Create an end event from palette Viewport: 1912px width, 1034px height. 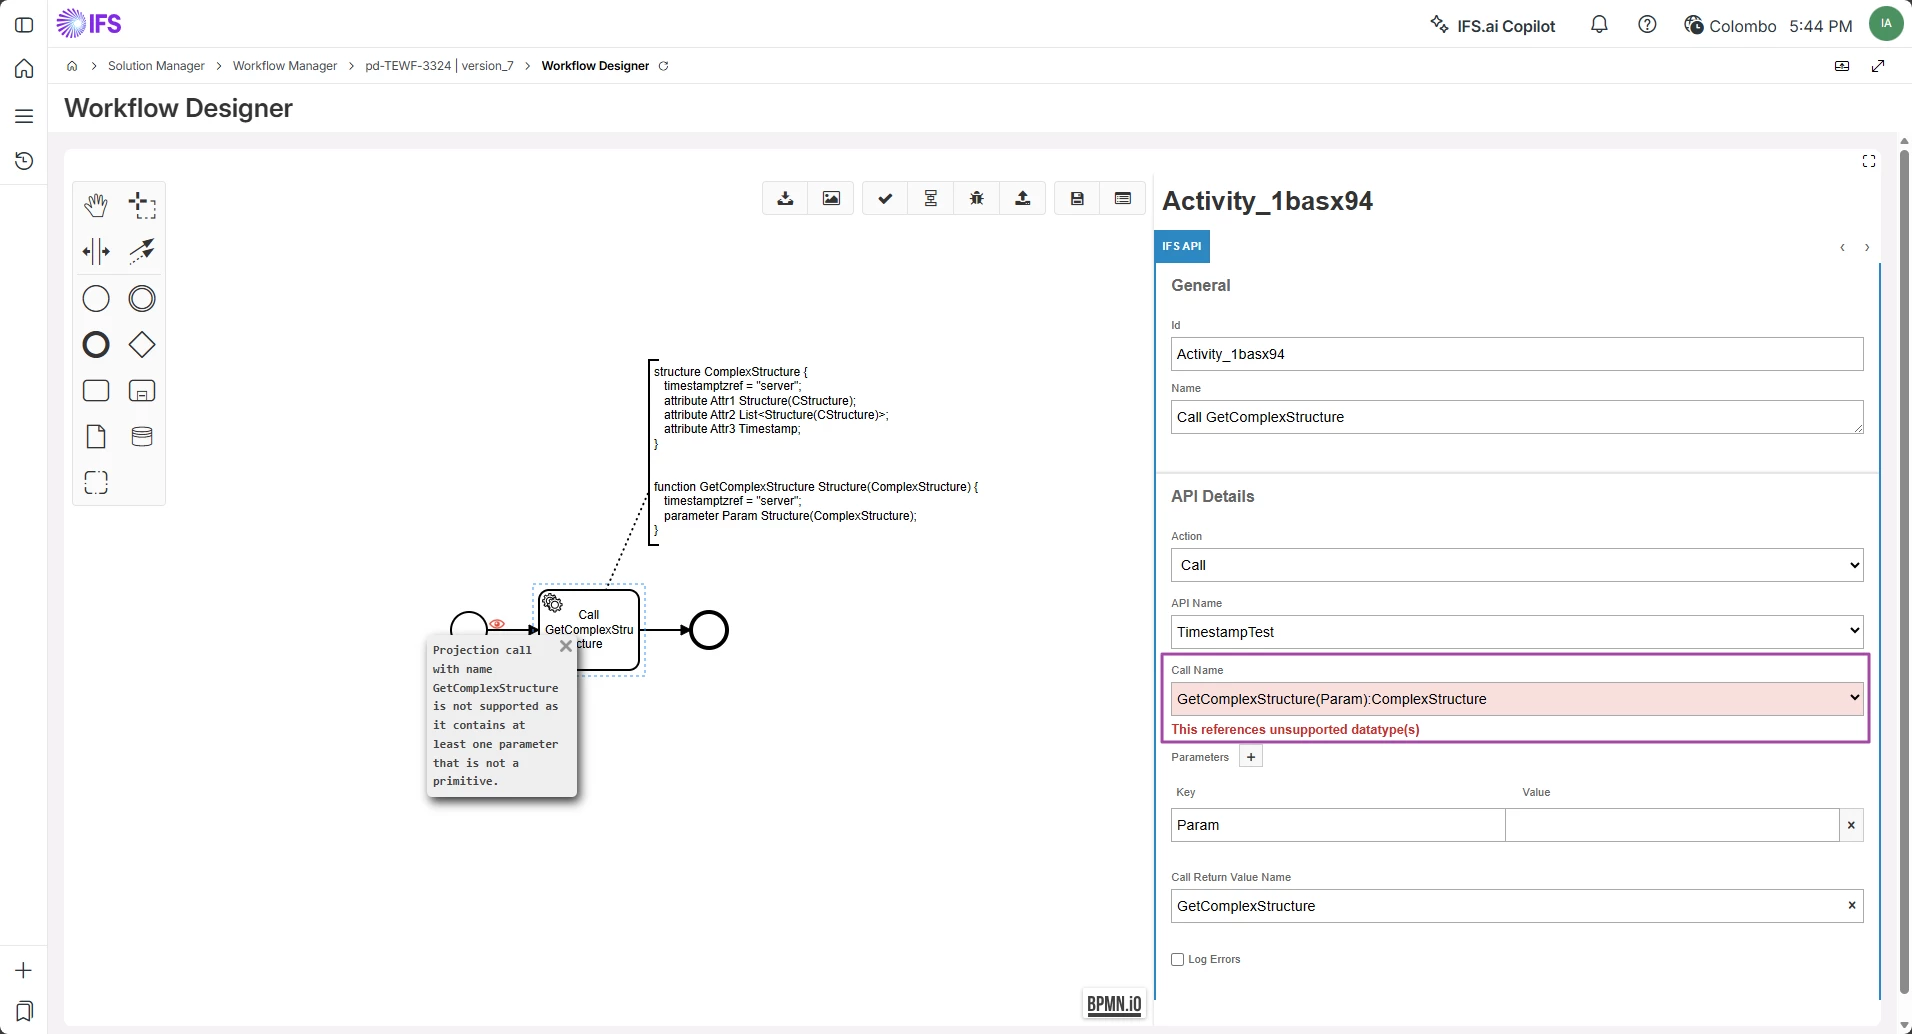click(96, 344)
